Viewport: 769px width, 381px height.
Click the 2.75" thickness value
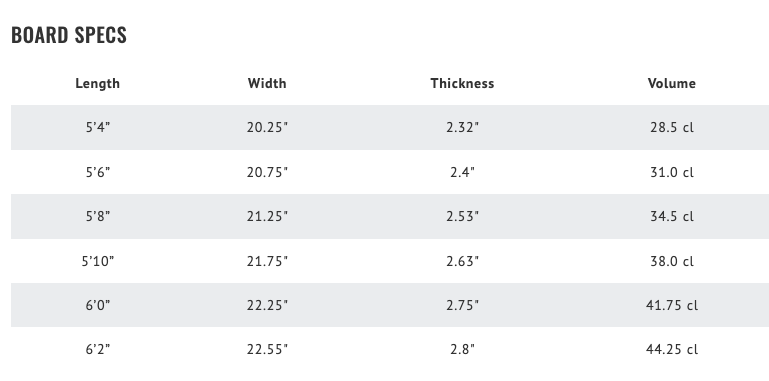point(462,305)
